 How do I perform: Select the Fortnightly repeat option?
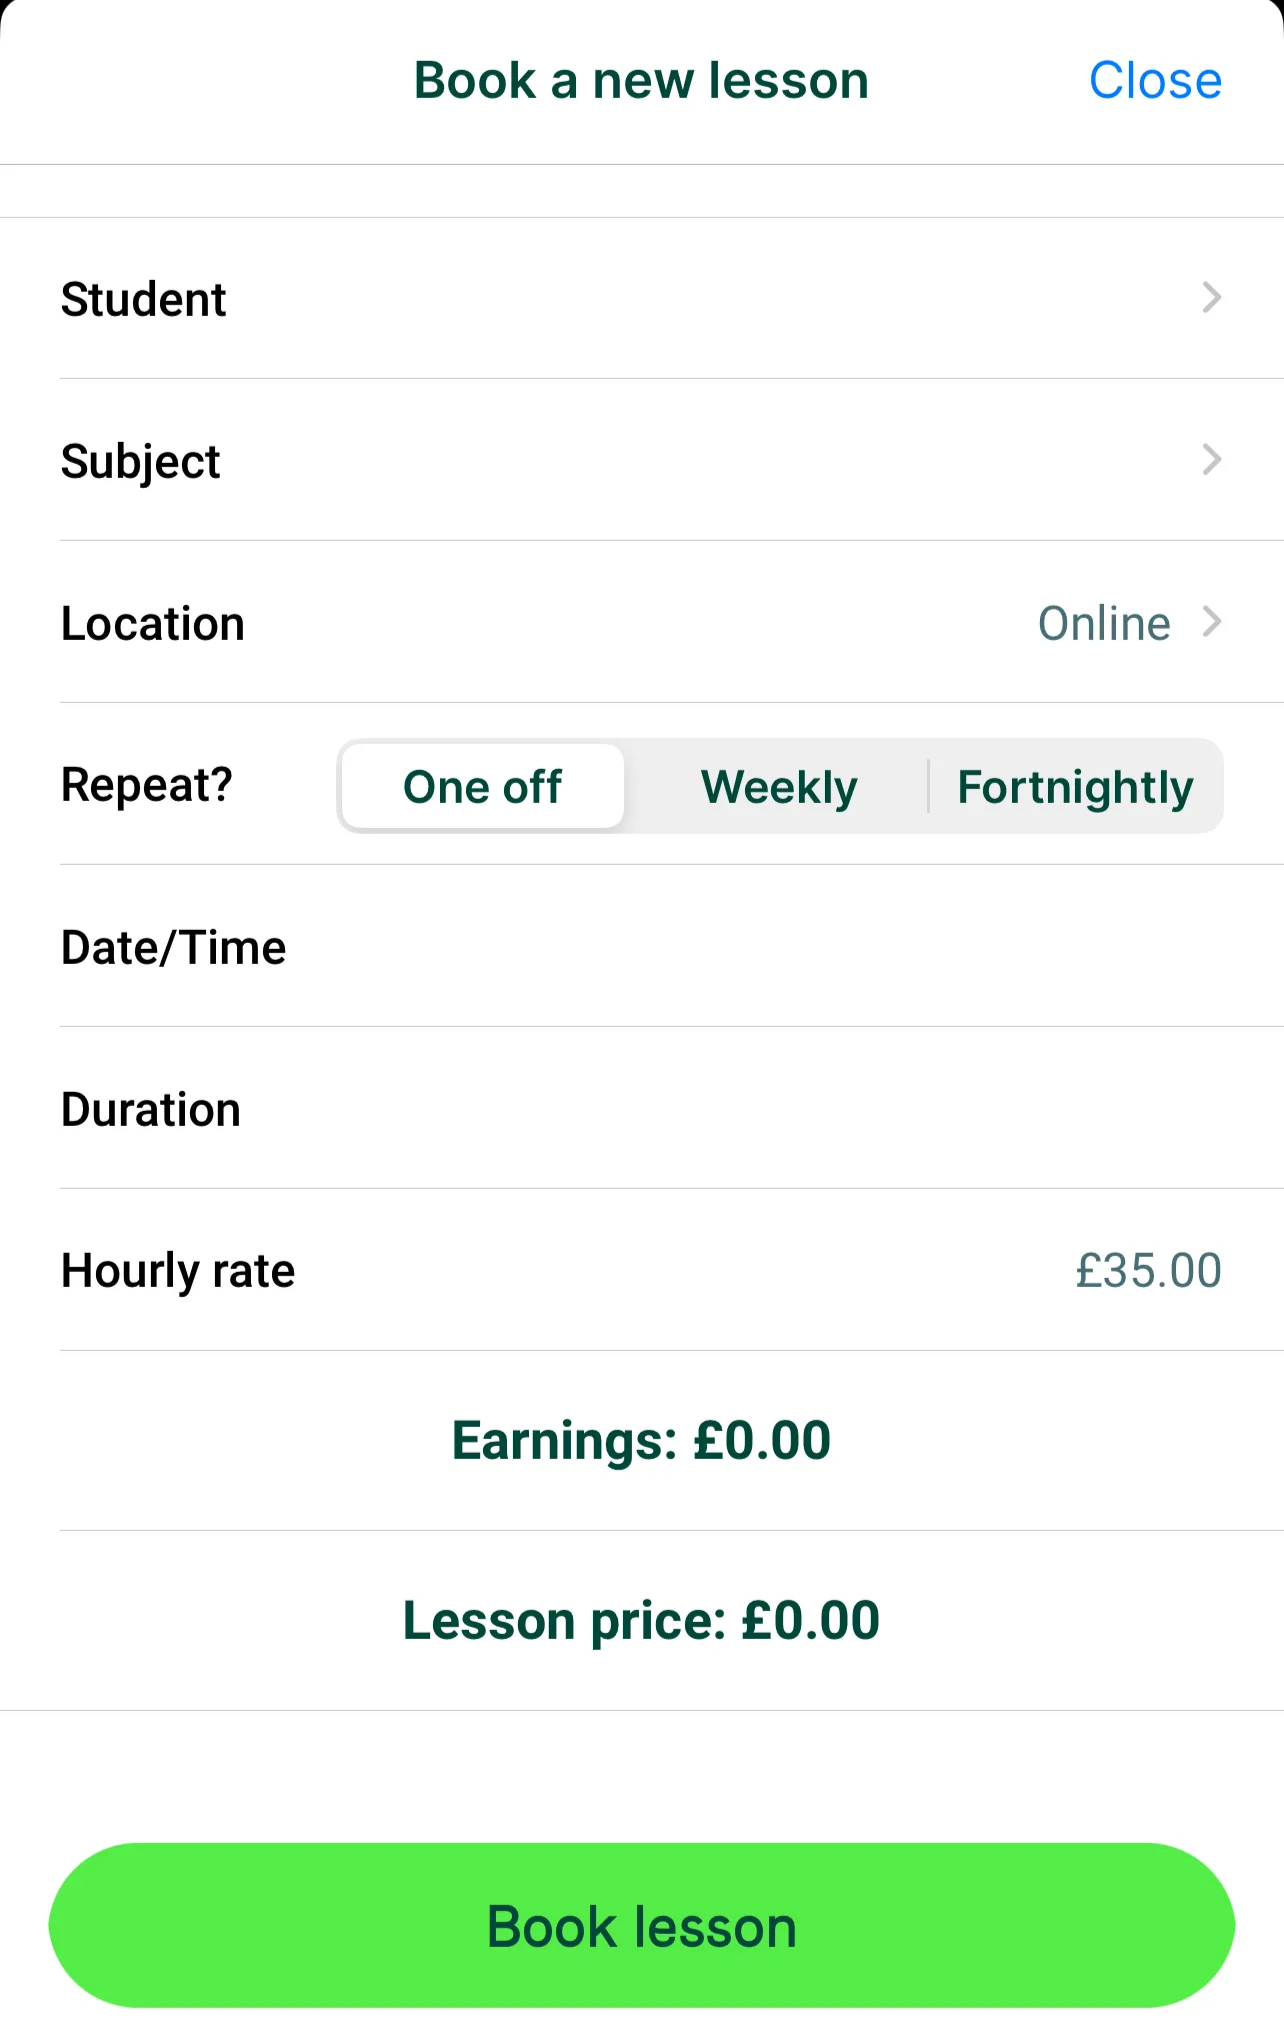point(1075,787)
